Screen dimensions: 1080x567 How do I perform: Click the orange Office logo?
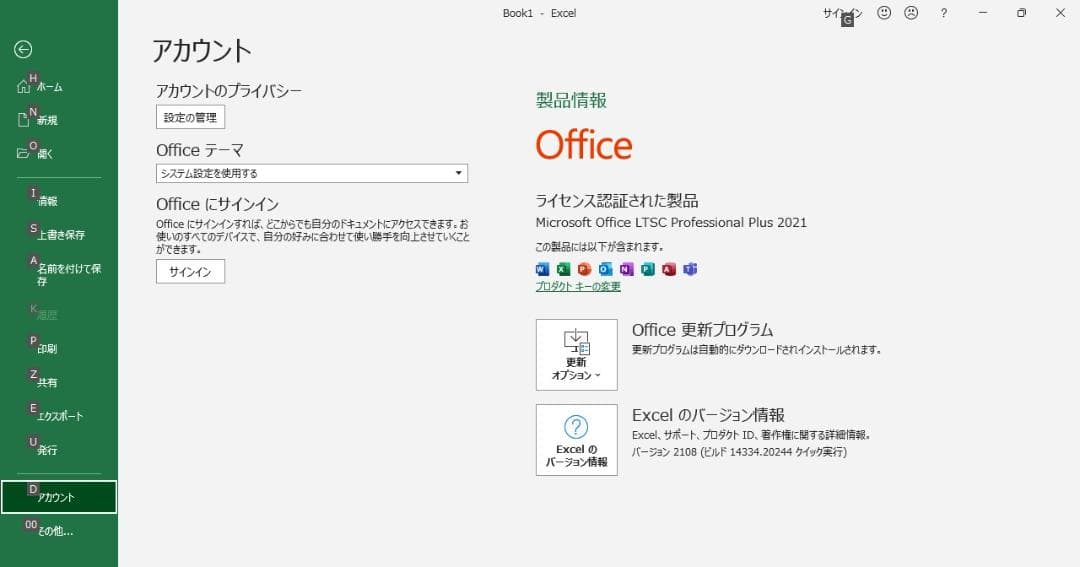click(583, 145)
